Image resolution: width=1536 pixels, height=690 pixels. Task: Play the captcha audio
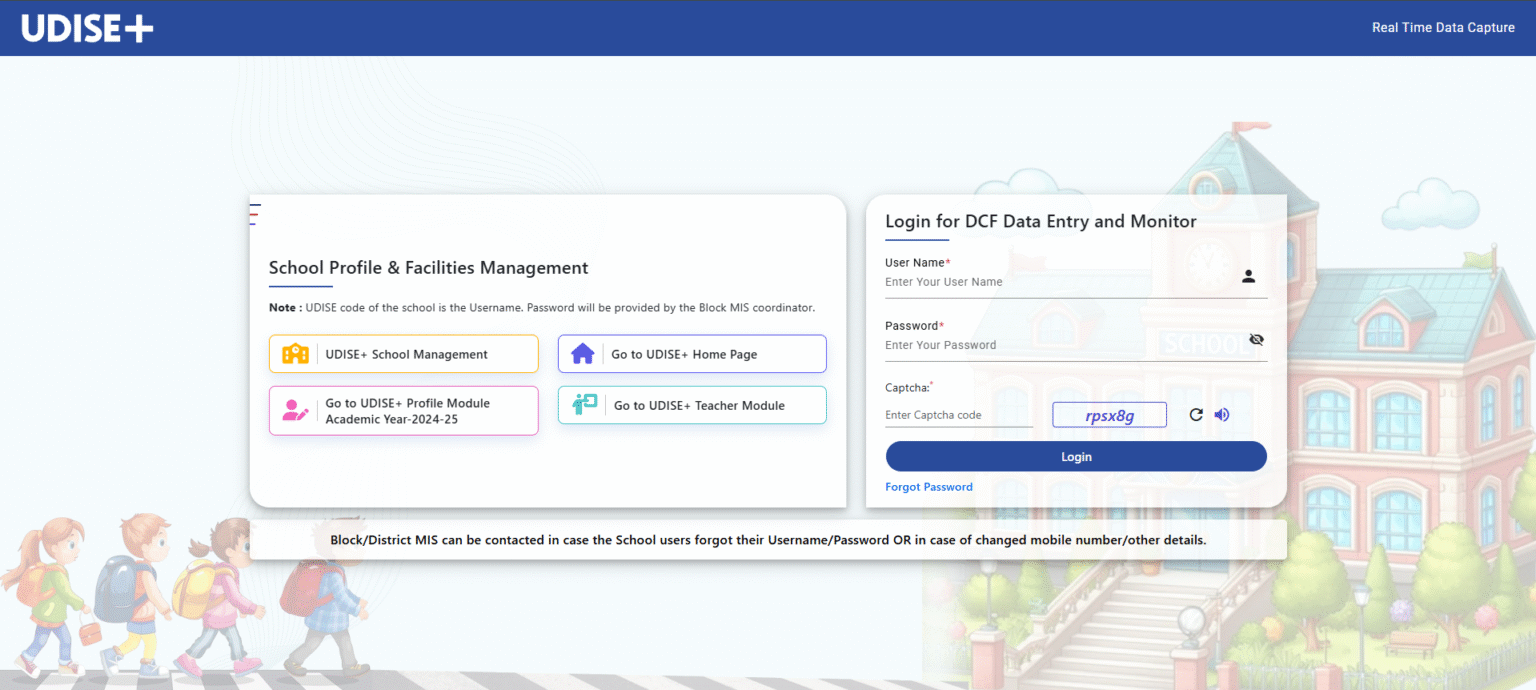tap(1221, 414)
